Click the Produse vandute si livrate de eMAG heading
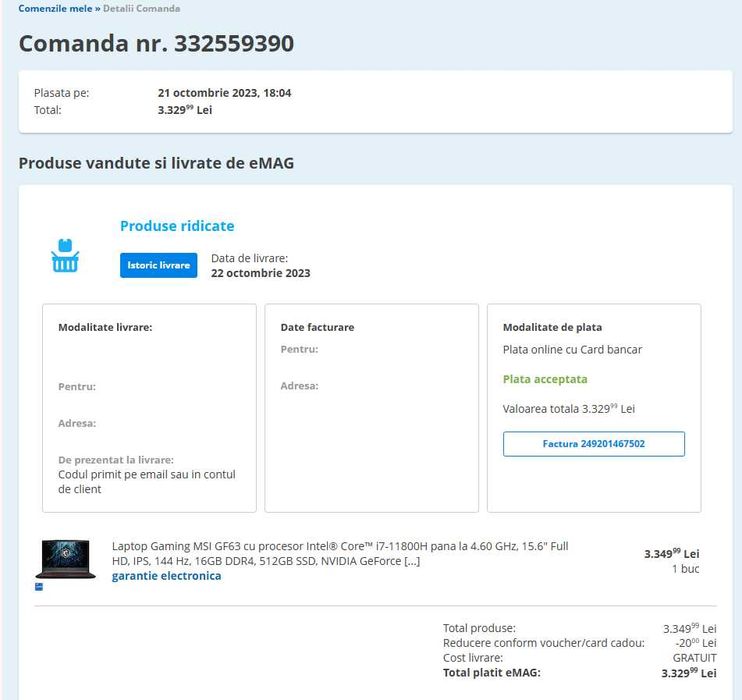Screen dimensions: 742x700 [156, 163]
